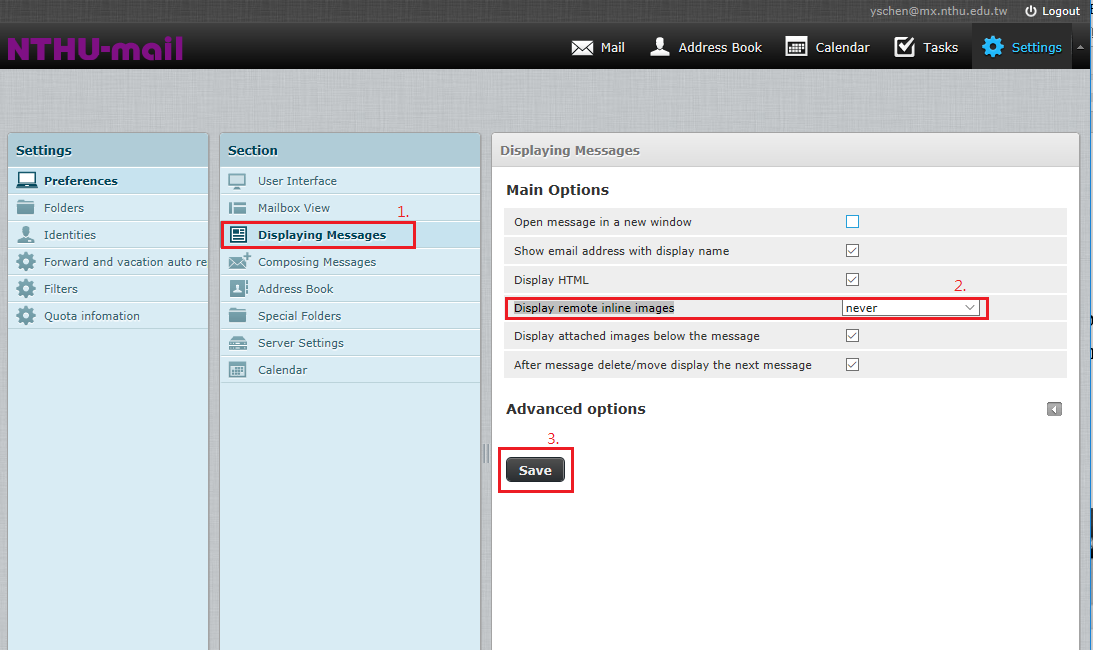Viewport: 1093px width, 650px height.
Task: Click the Tasks checkmark icon
Action: click(905, 47)
